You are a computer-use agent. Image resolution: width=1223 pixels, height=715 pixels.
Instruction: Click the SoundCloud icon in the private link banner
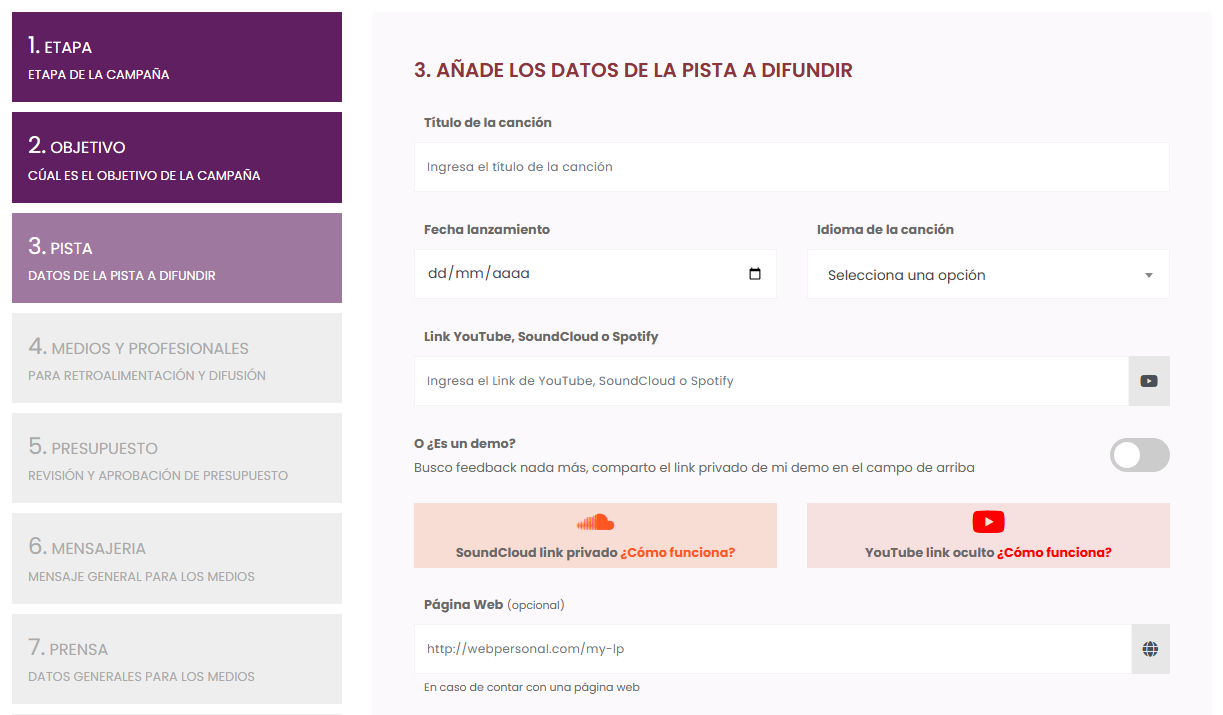[595, 521]
